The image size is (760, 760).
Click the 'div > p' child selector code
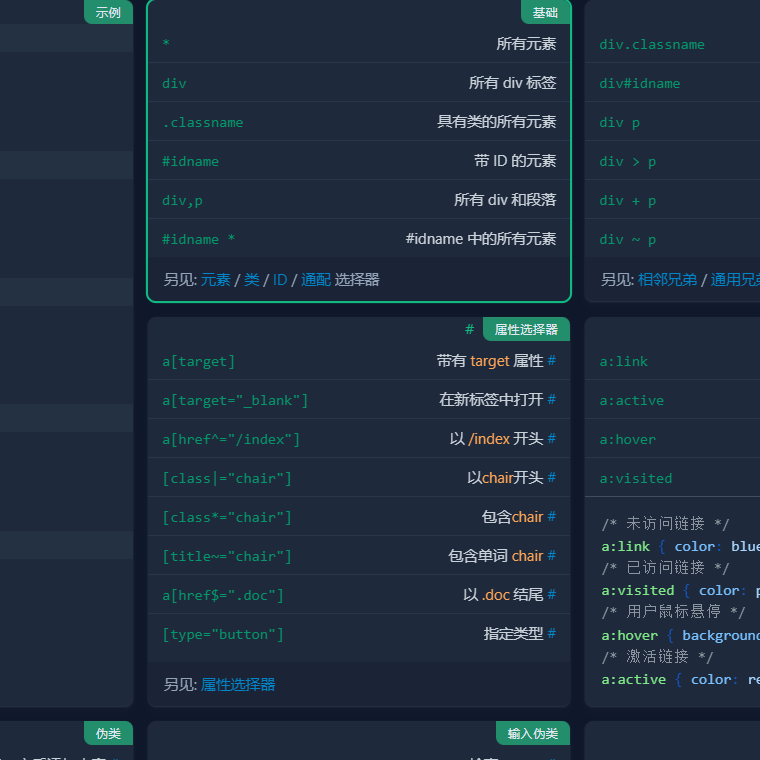pyautogui.click(x=628, y=162)
